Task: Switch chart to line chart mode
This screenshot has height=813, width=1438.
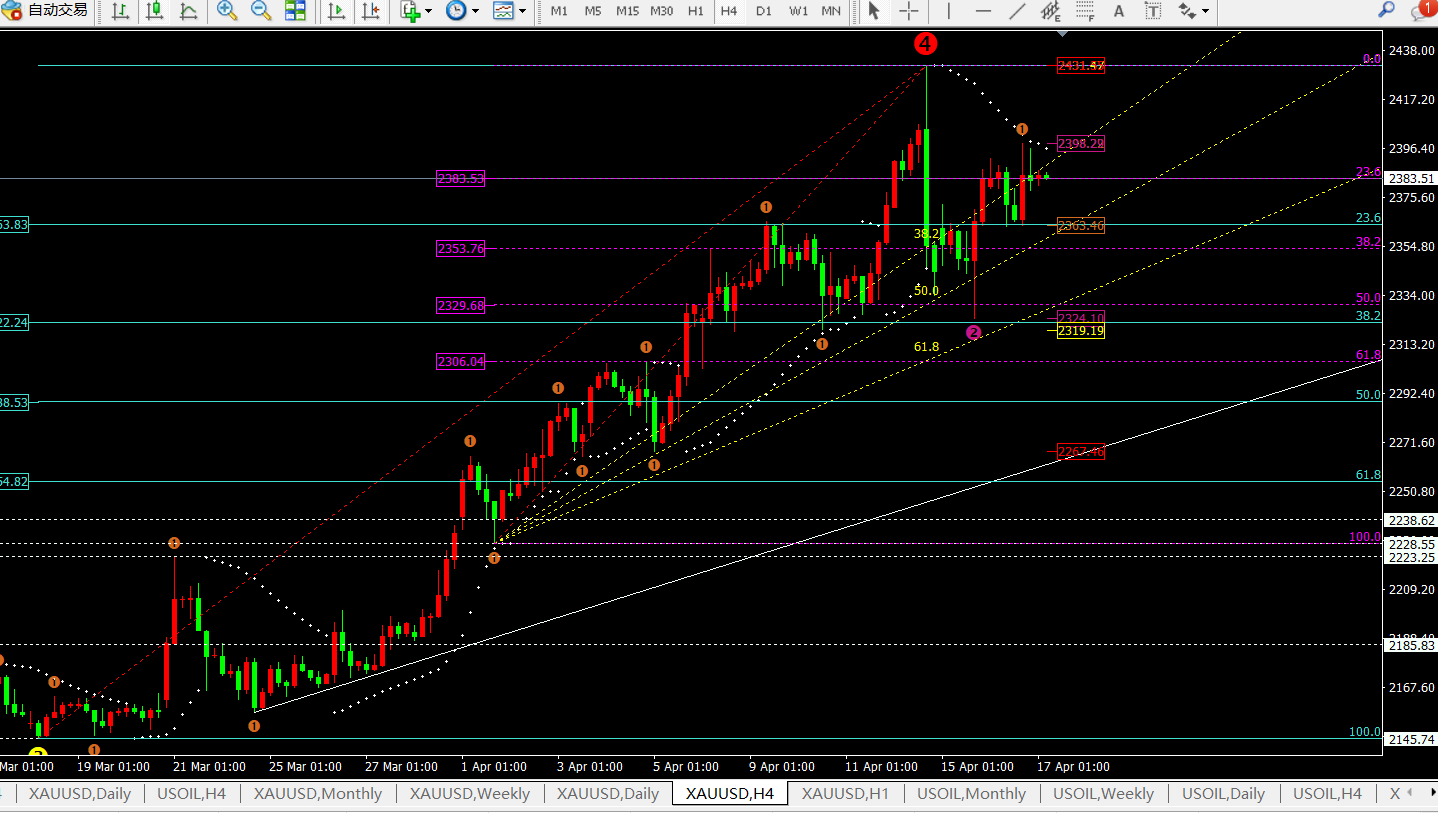Action: [188, 11]
